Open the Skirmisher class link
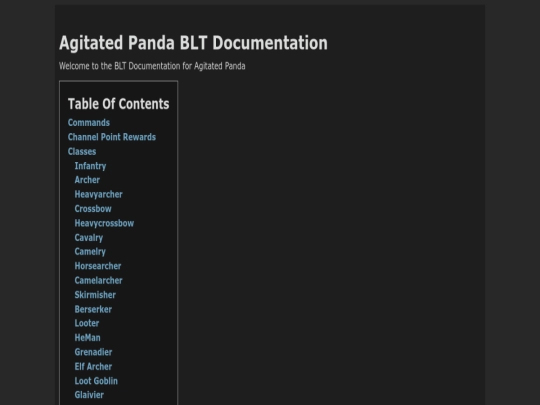Image resolution: width=540 pixels, height=405 pixels. coord(95,295)
